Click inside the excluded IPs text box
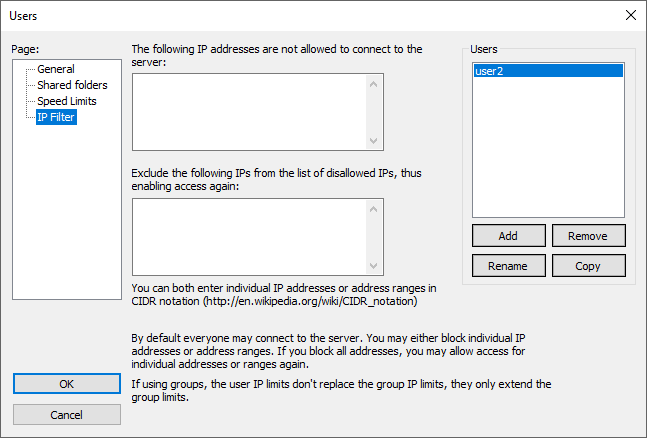Viewport: 647px width, 438px height. [250, 236]
